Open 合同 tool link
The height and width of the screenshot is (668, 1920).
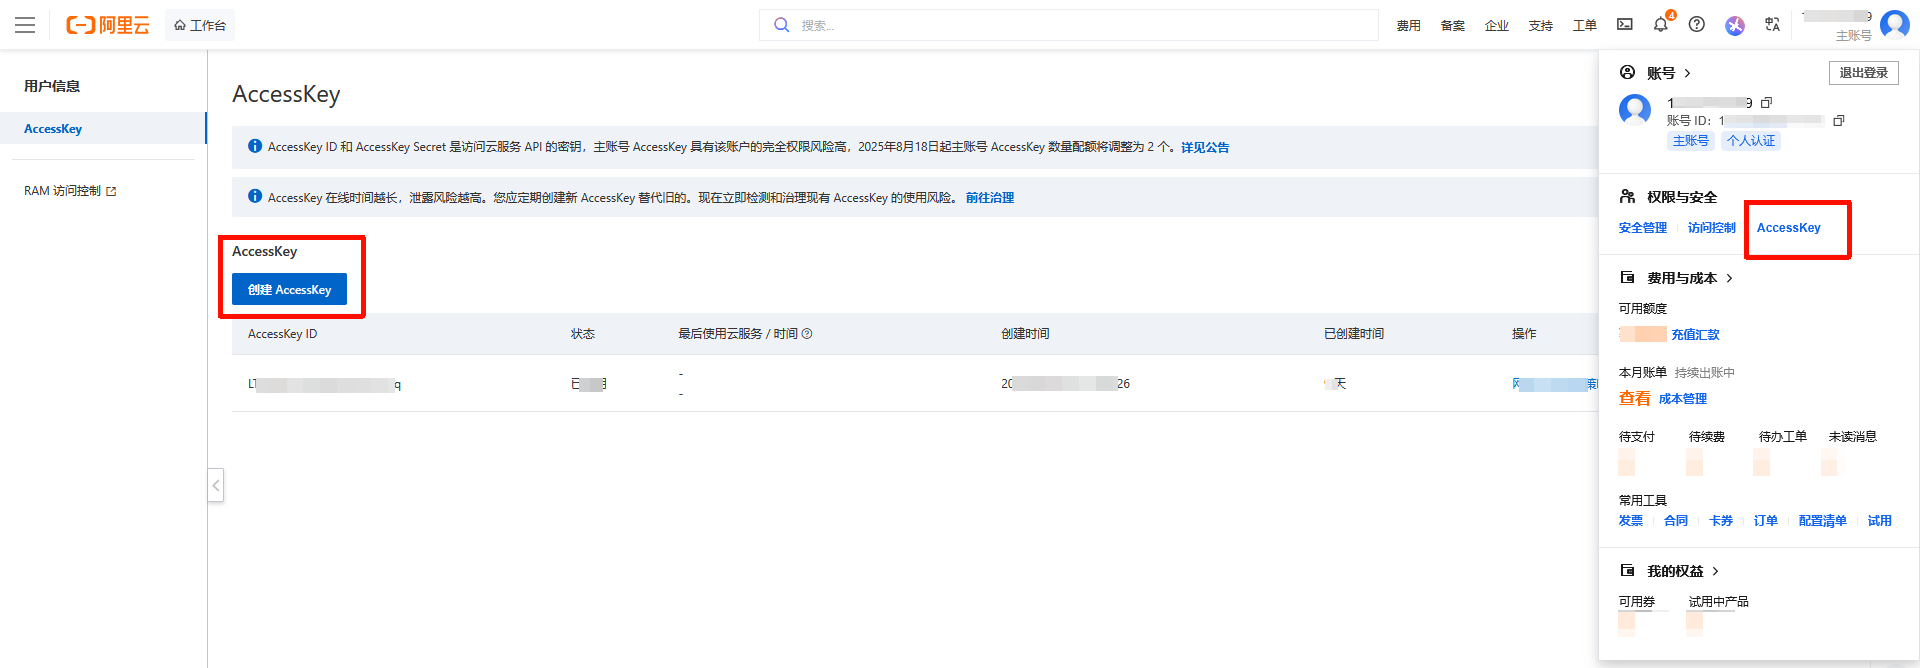click(1676, 521)
